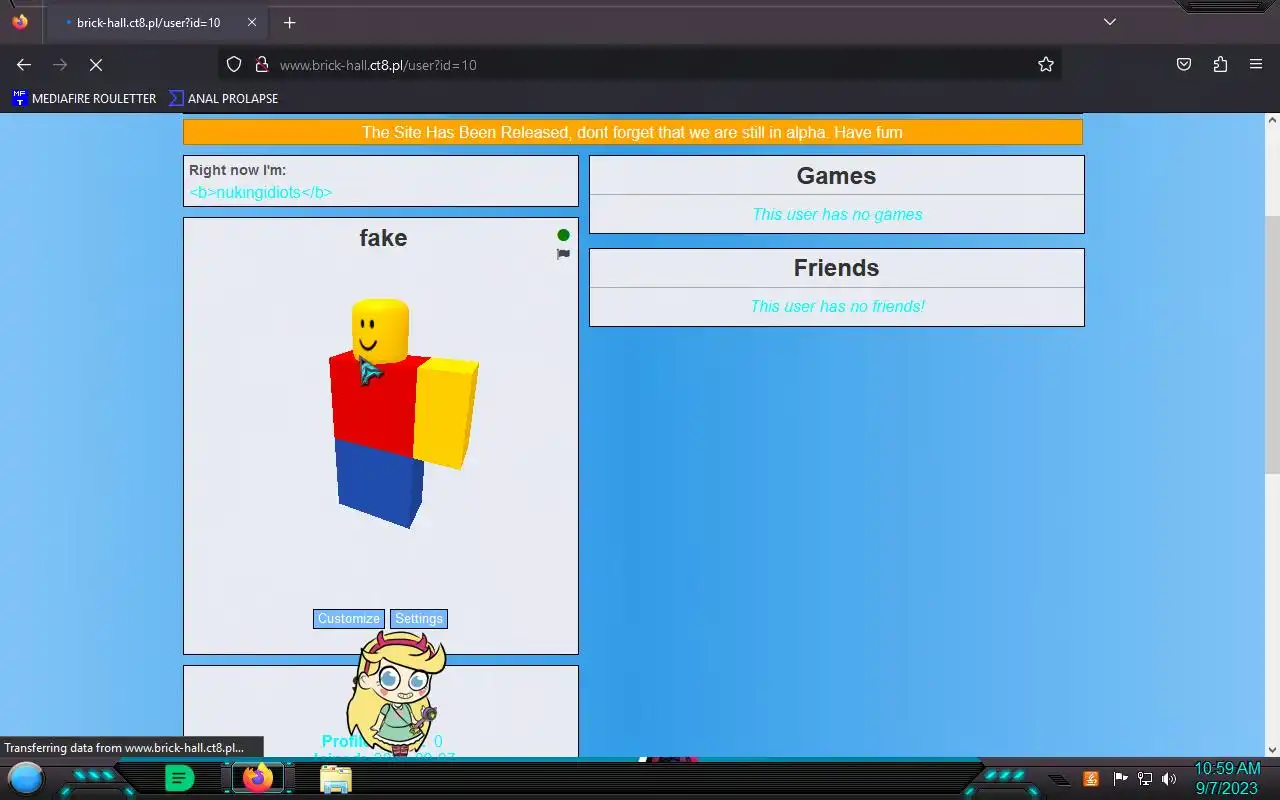Viewport: 1280px width, 800px height.
Task: Open a new browser tab
Action: (289, 22)
